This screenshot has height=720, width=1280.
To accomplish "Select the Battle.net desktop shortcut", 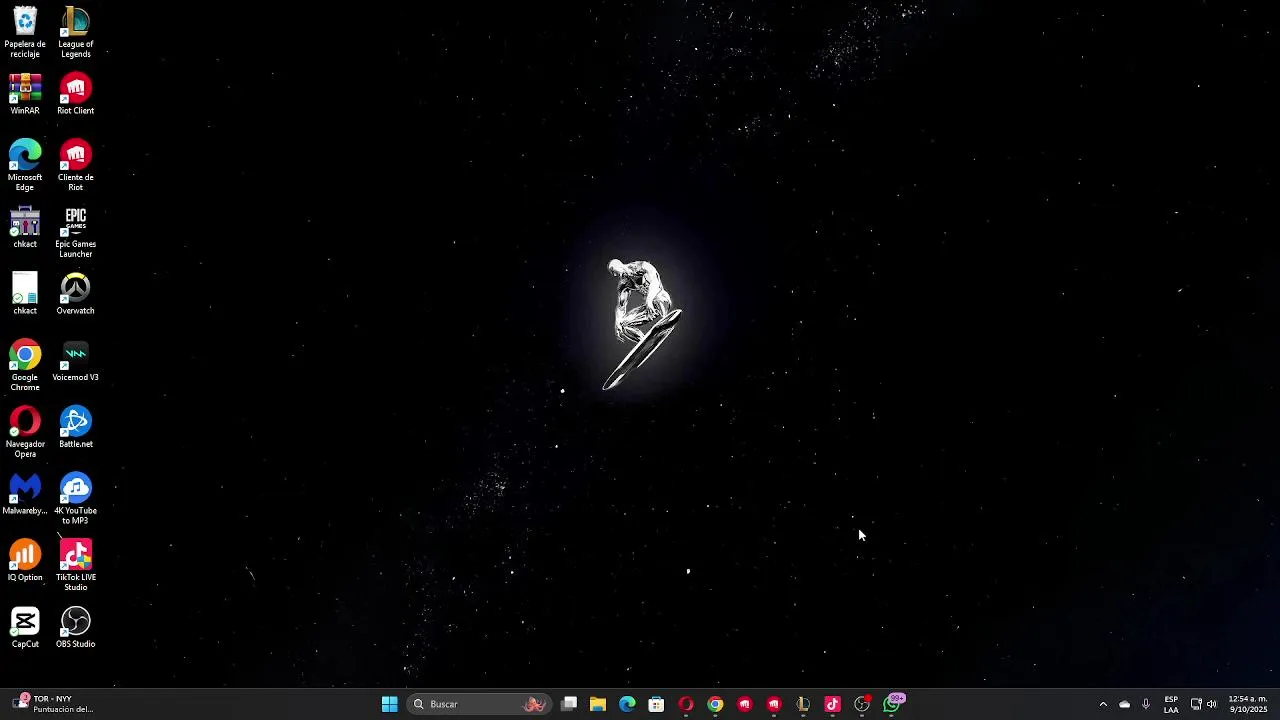I will (76, 428).
